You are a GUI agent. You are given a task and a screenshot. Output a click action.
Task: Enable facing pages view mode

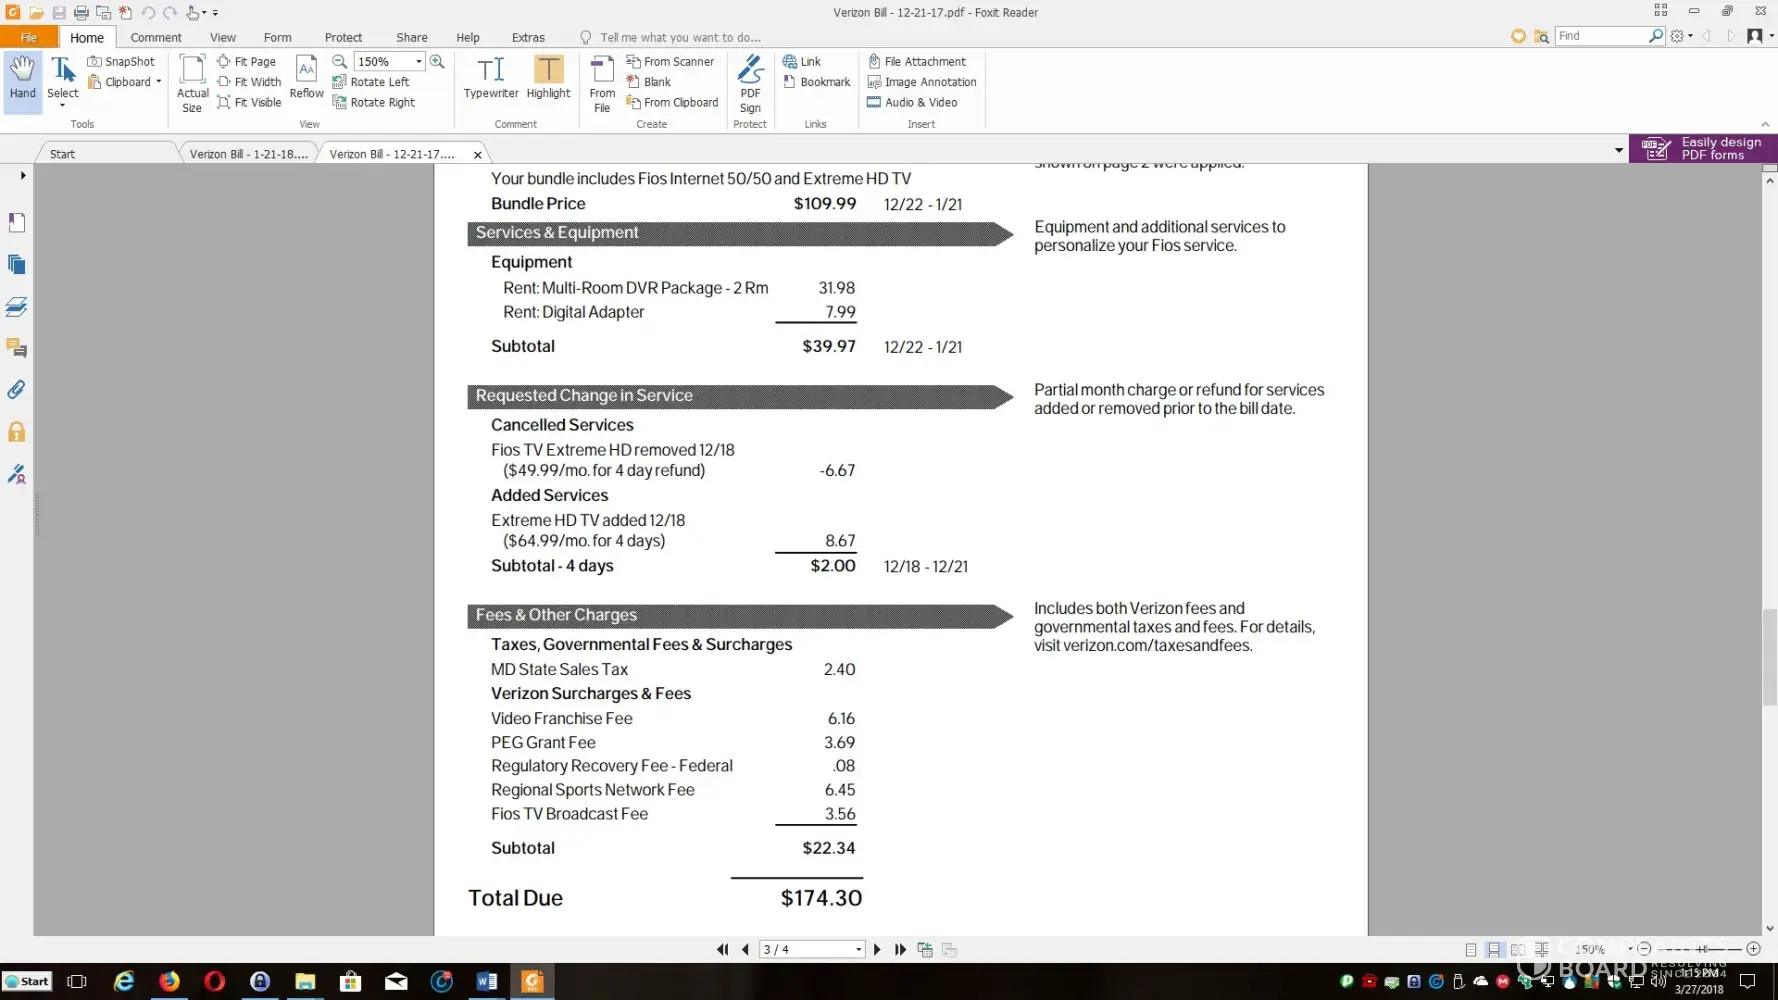[1518, 949]
